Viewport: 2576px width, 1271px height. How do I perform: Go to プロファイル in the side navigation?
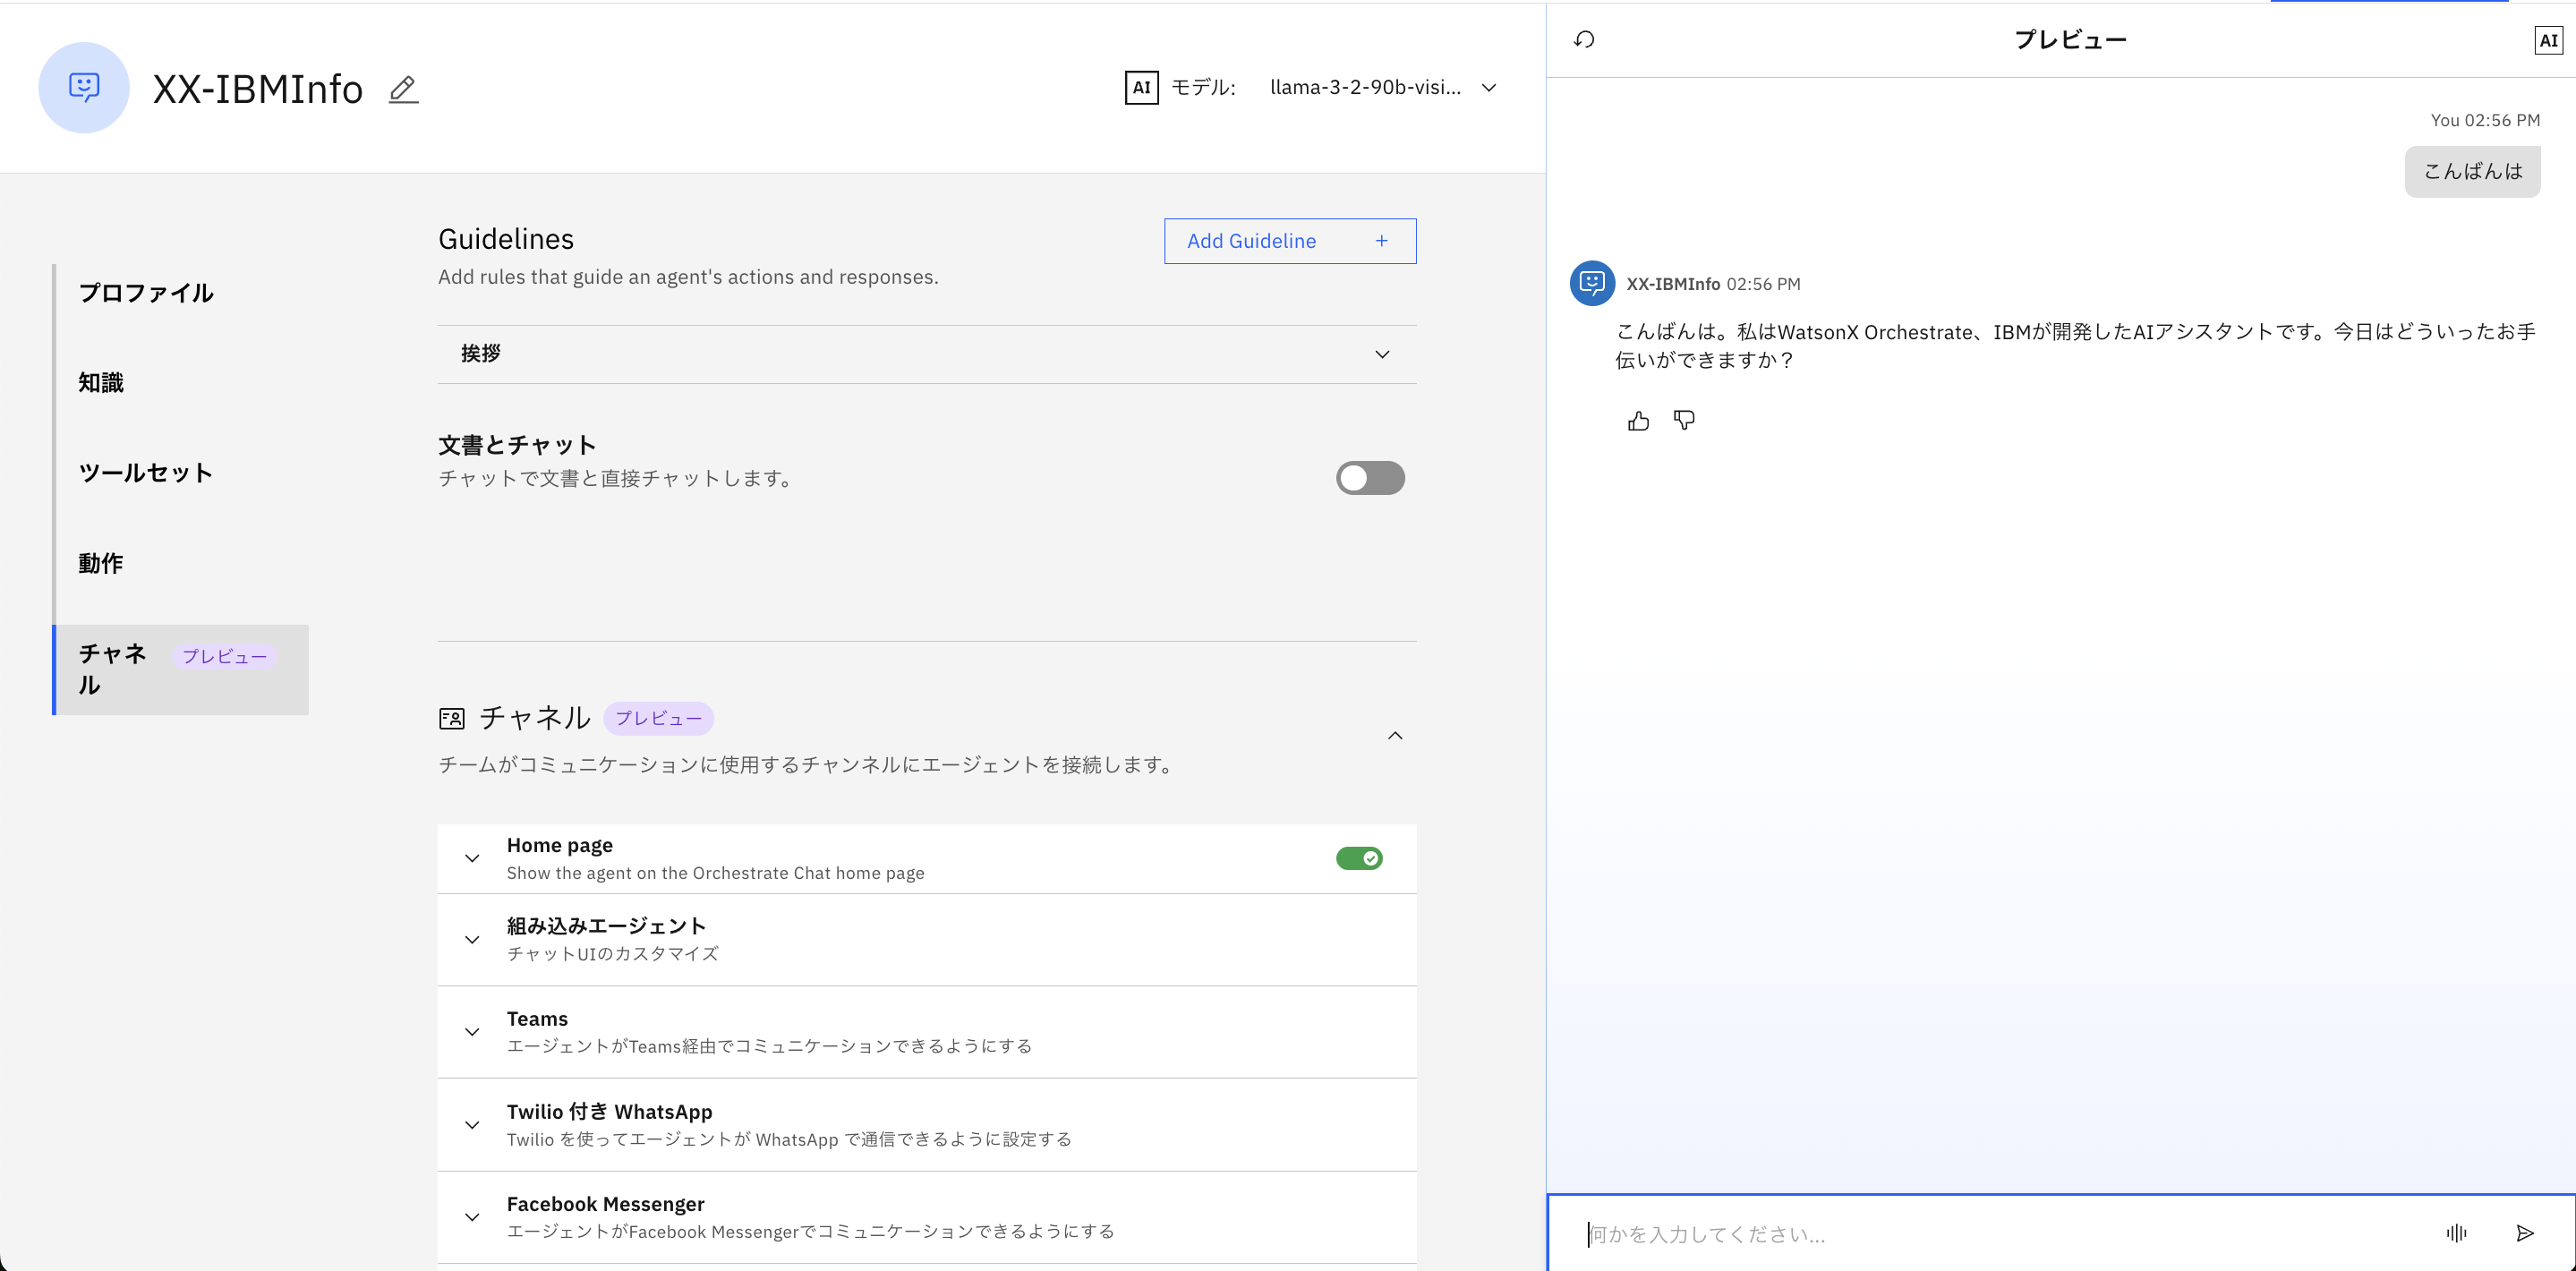146,293
